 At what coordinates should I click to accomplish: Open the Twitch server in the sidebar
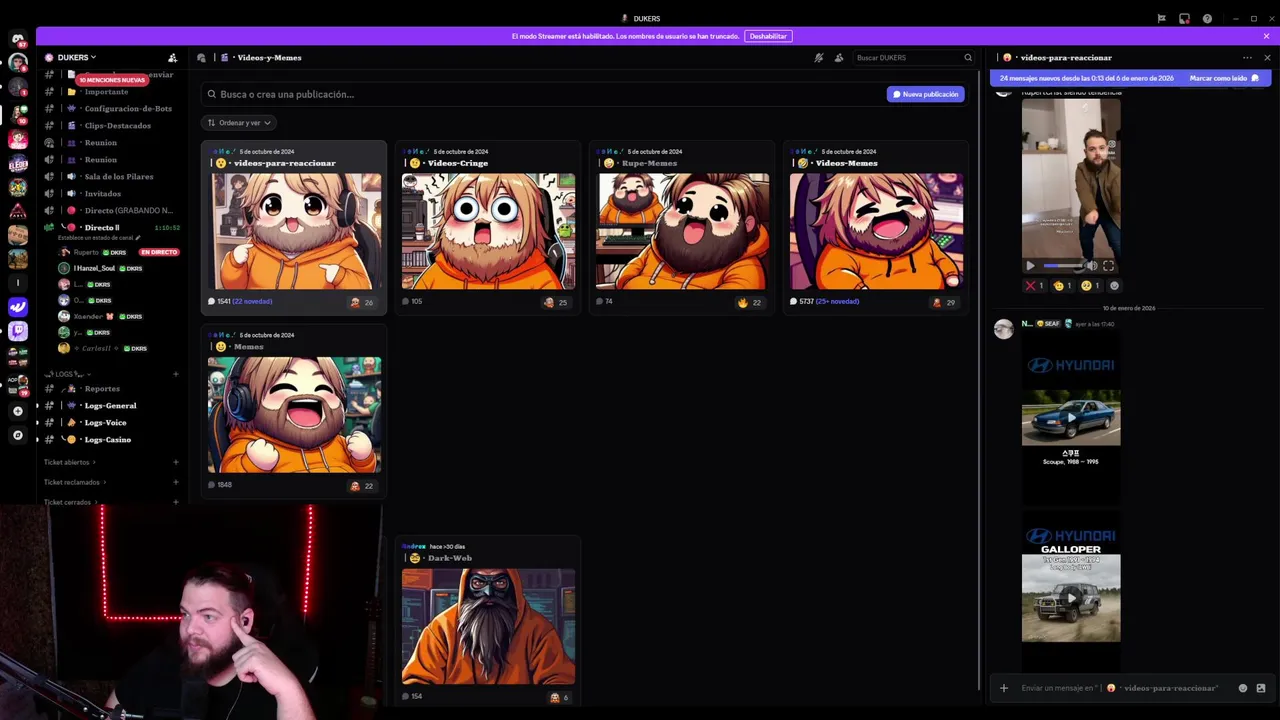pyautogui.click(x=17, y=331)
